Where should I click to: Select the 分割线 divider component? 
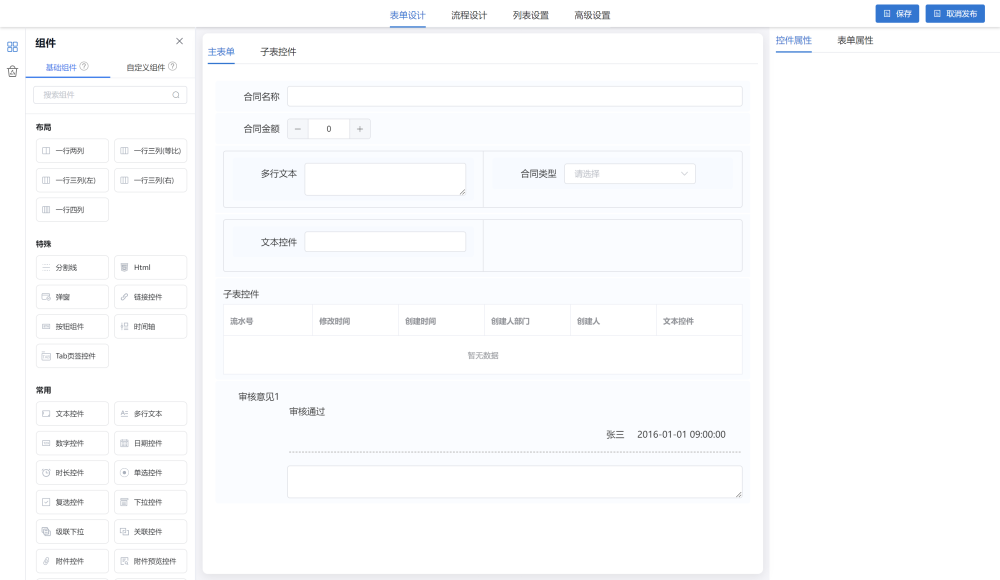coord(72,268)
